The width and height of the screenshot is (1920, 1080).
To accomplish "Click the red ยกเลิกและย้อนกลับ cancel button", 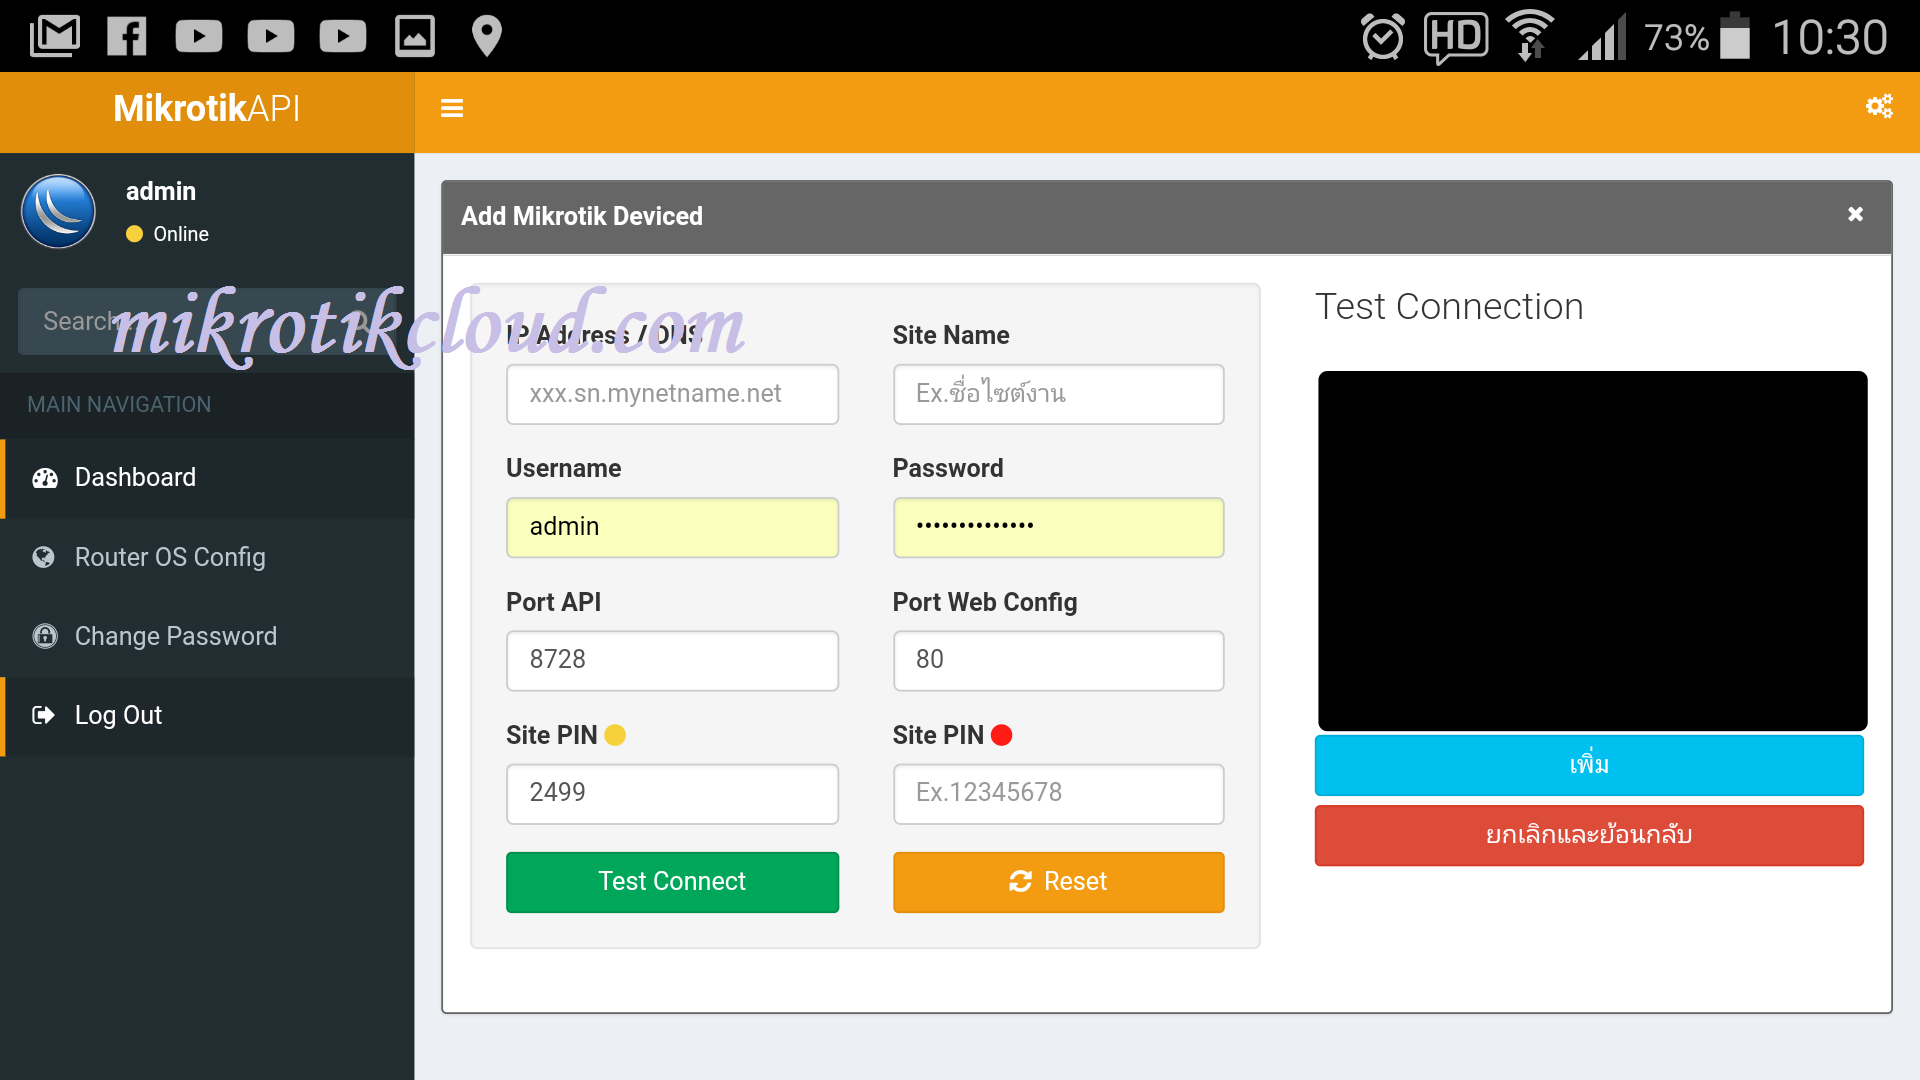I will point(1589,835).
